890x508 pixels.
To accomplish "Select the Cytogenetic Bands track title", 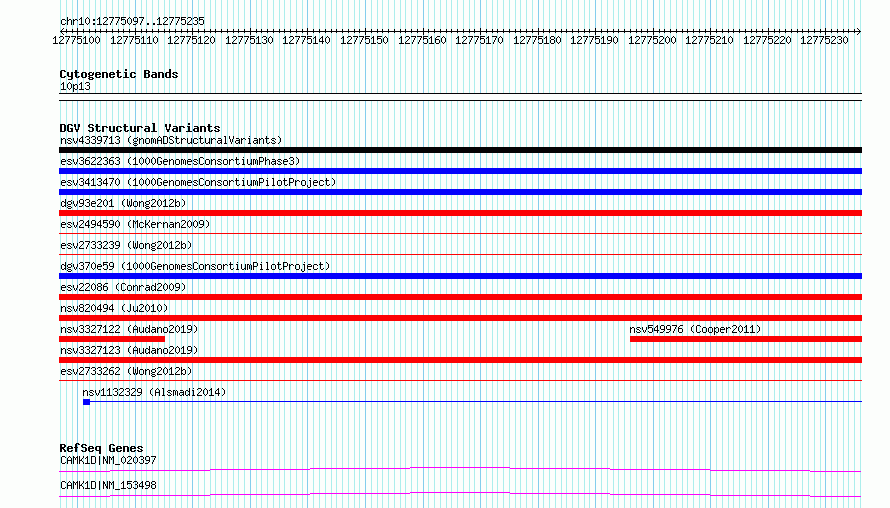I will coord(119,74).
